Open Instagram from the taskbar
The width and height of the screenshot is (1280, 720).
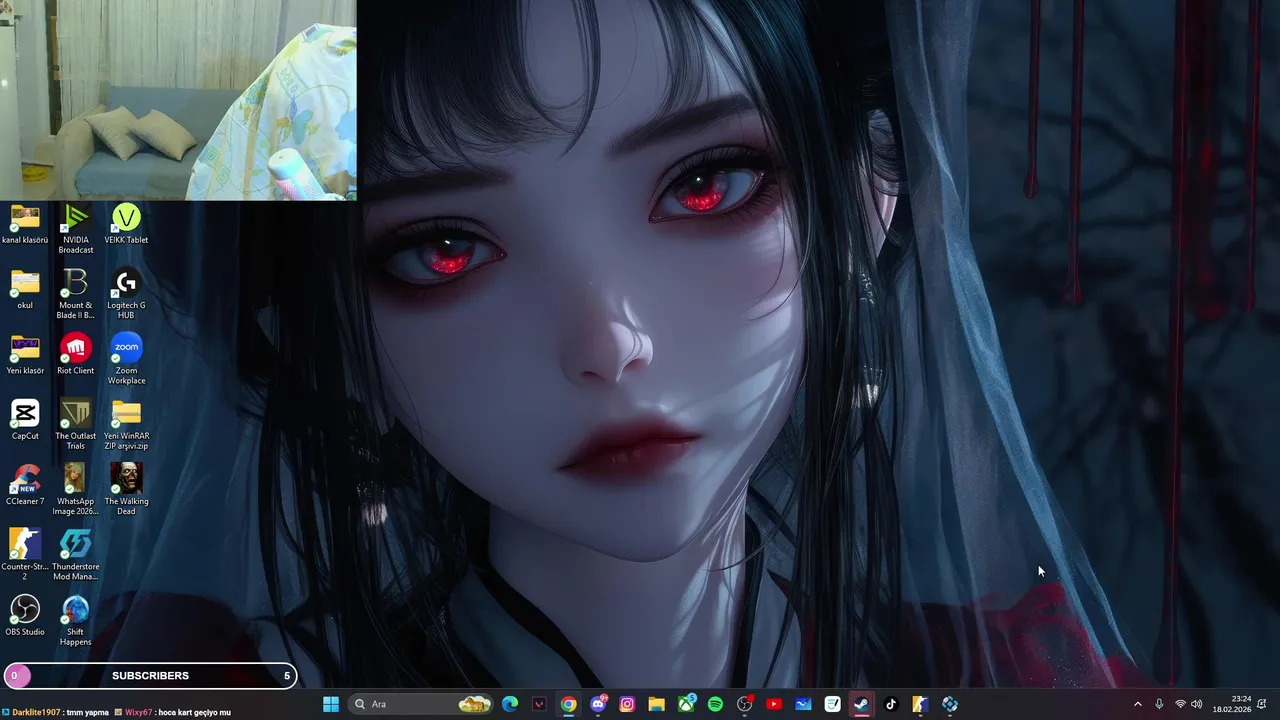(x=627, y=704)
